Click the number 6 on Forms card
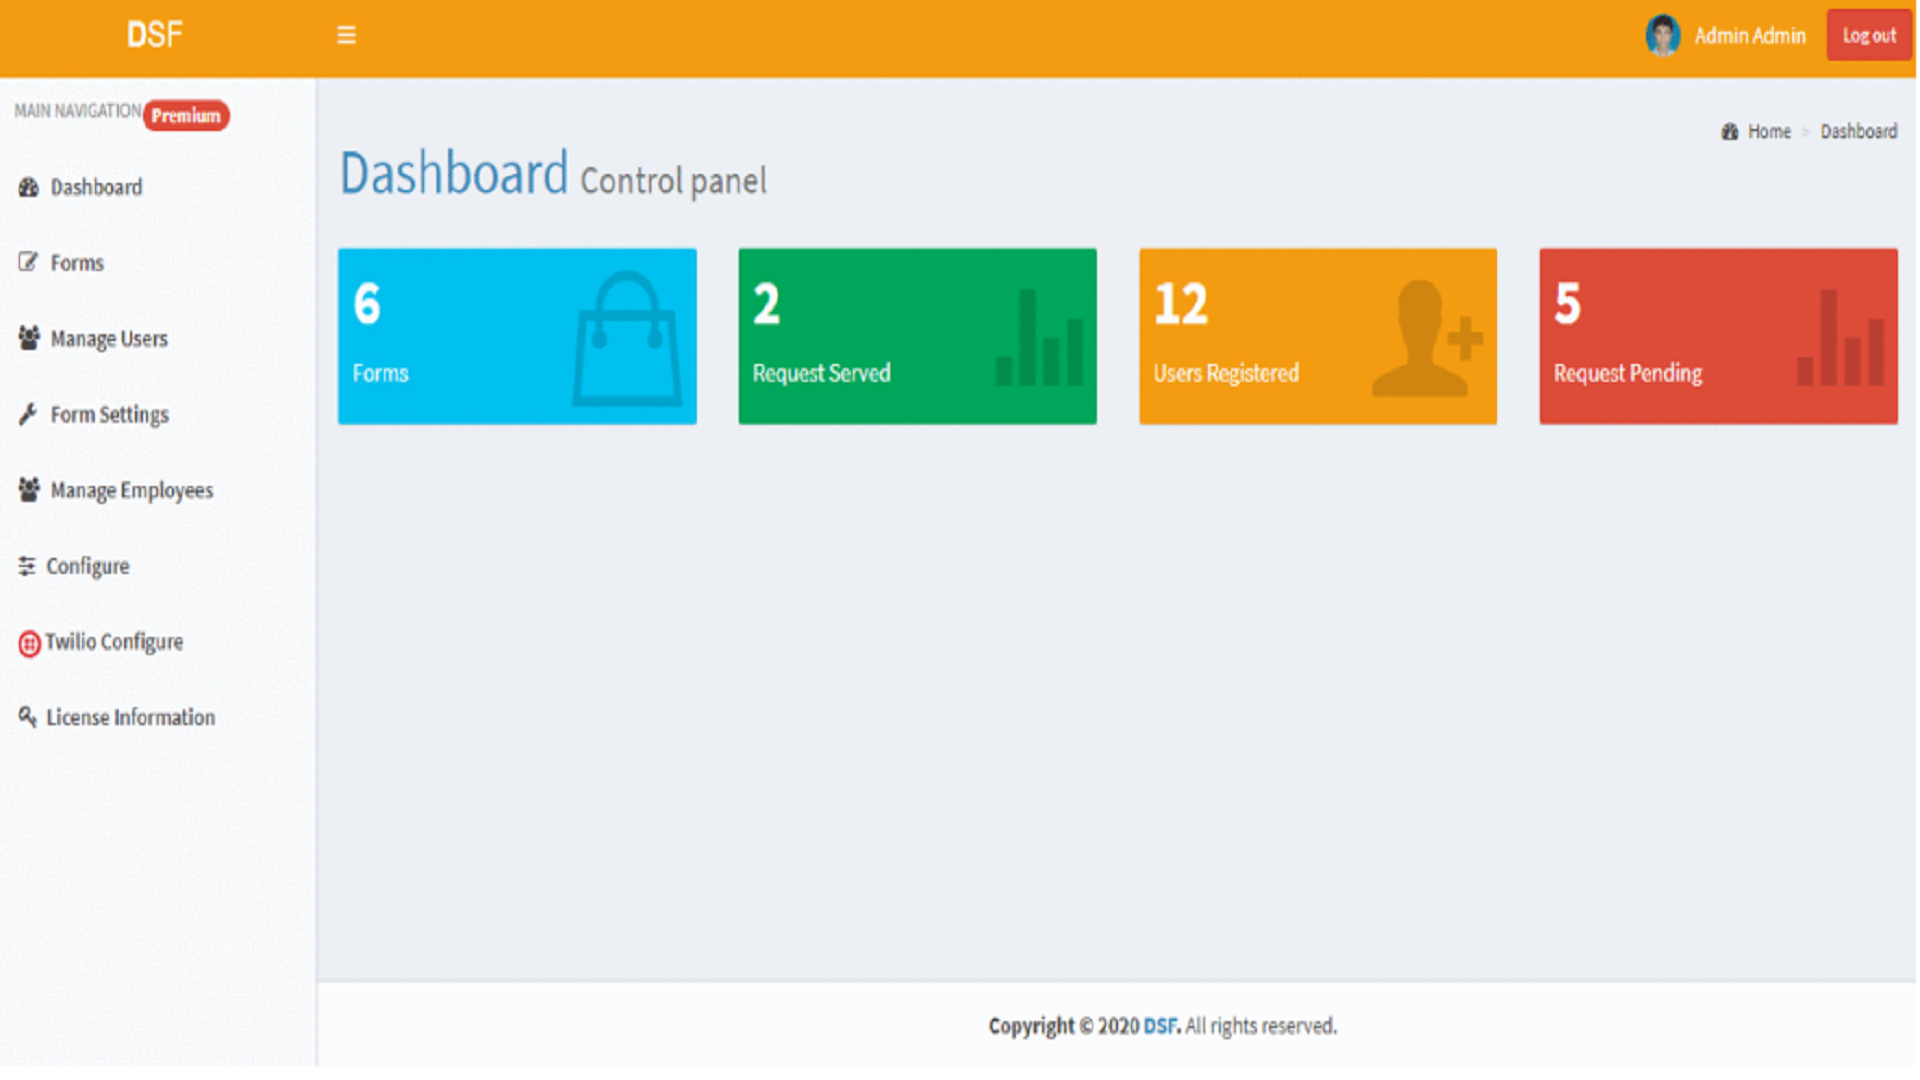 tap(367, 304)
